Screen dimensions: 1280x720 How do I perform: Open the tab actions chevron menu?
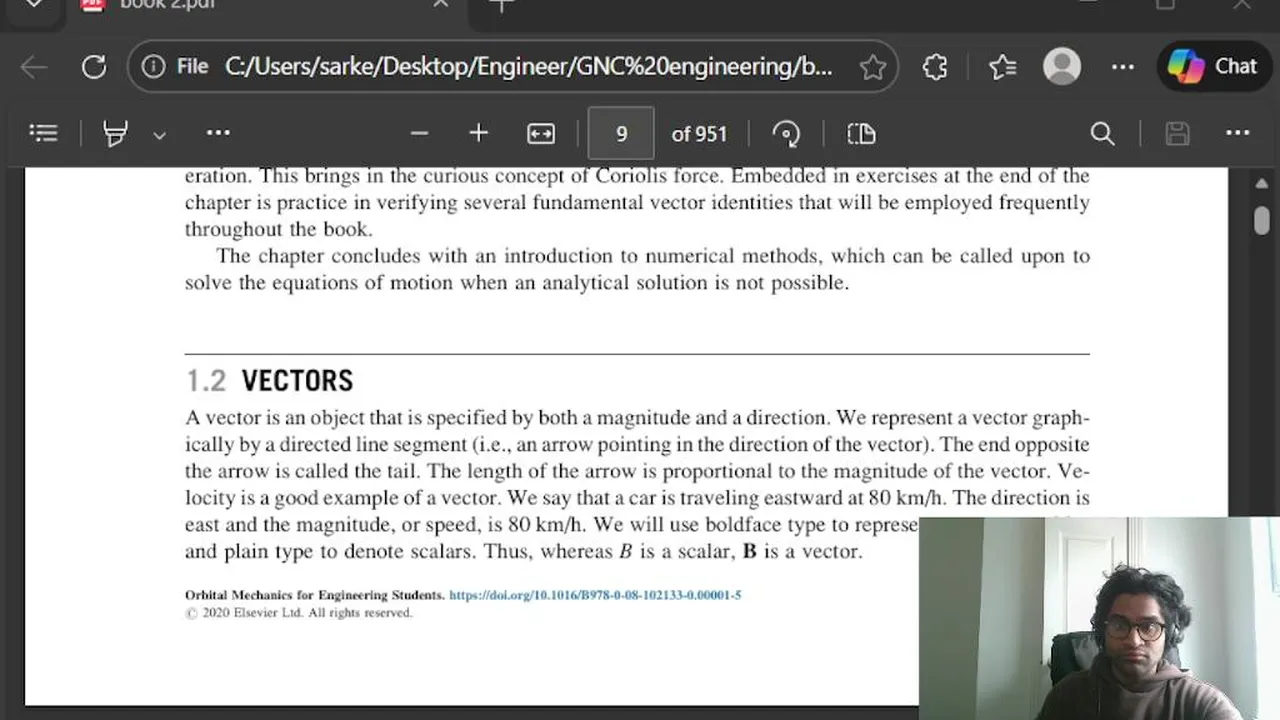(34, 4)
